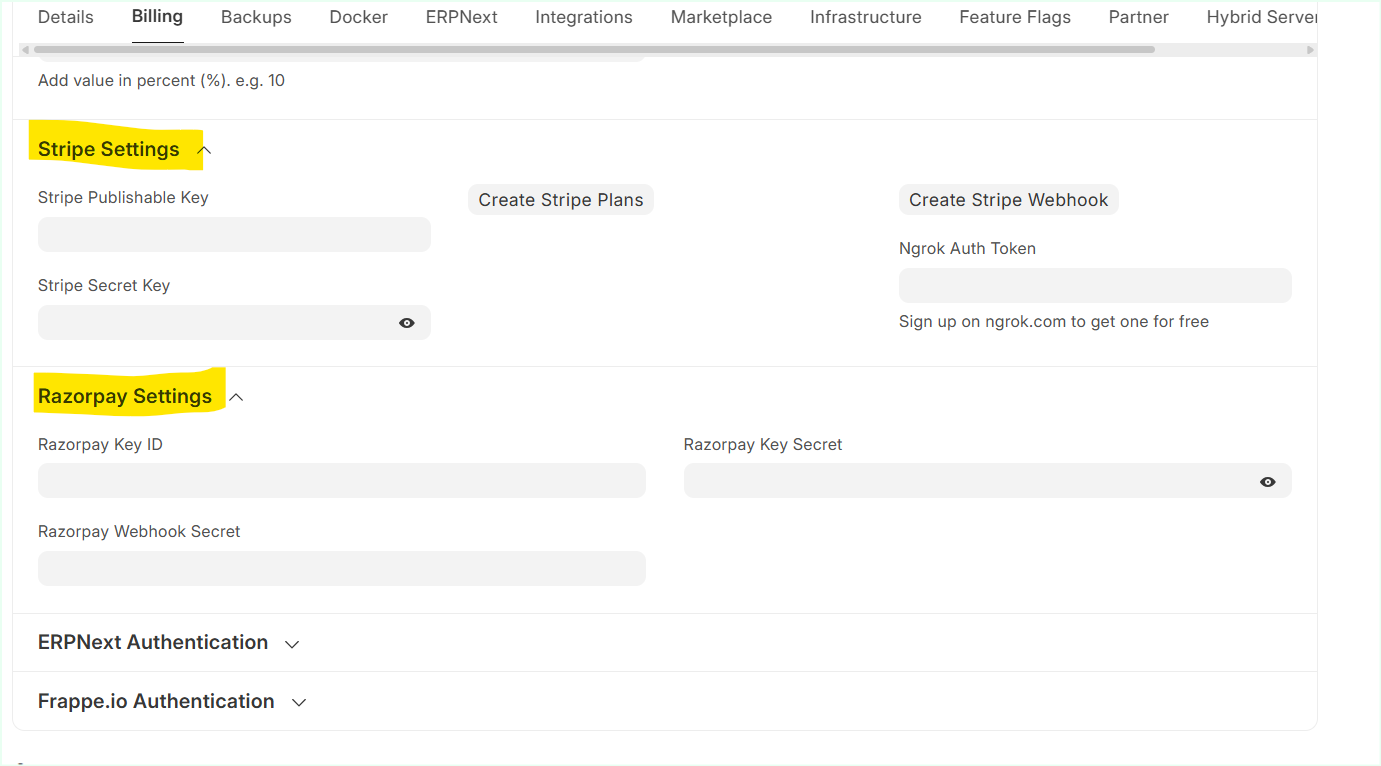Click the Frappe.io Authentication heading text
Viewport: 1381px width, 766px height.
(x=156, y=701)
